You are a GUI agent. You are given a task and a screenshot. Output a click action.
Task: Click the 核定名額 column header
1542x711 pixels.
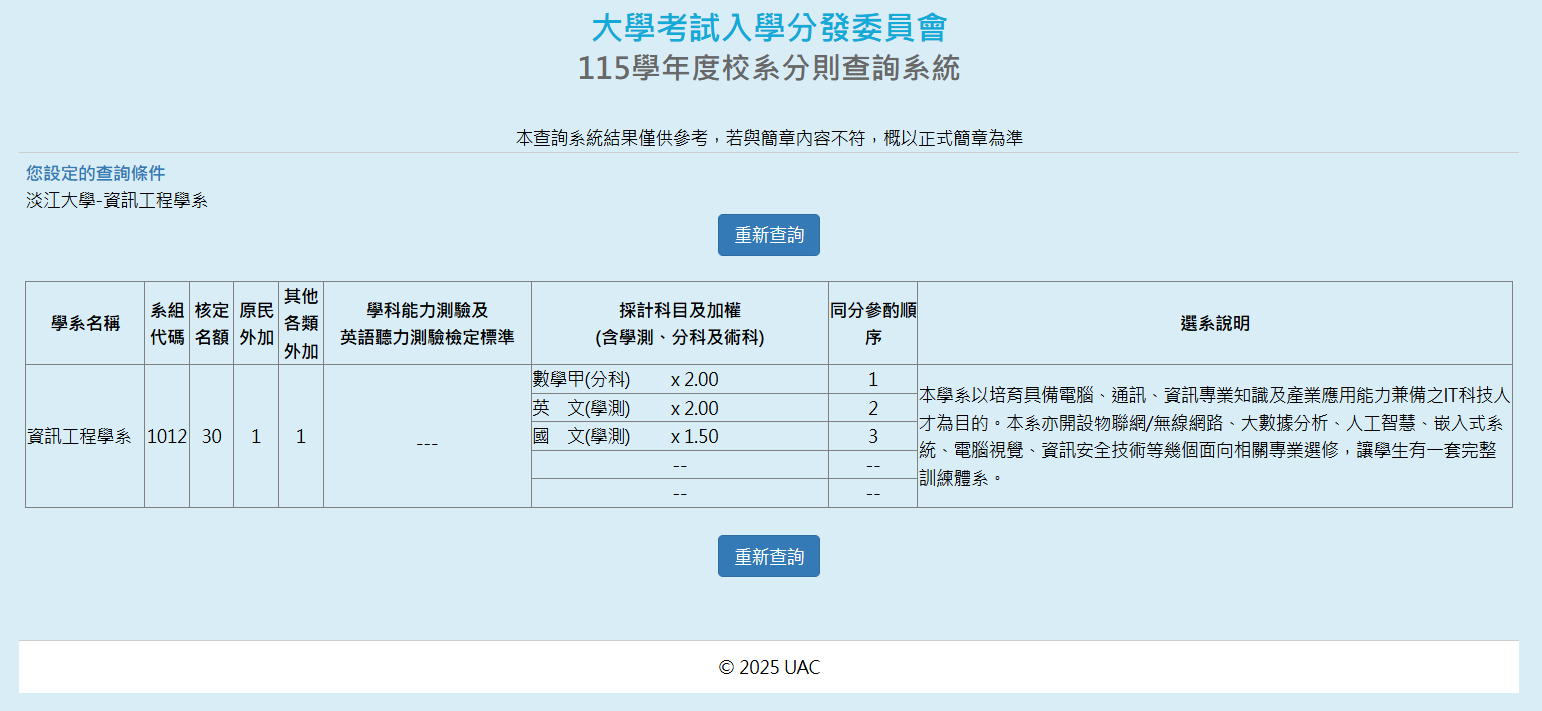[x=211, y=323]
